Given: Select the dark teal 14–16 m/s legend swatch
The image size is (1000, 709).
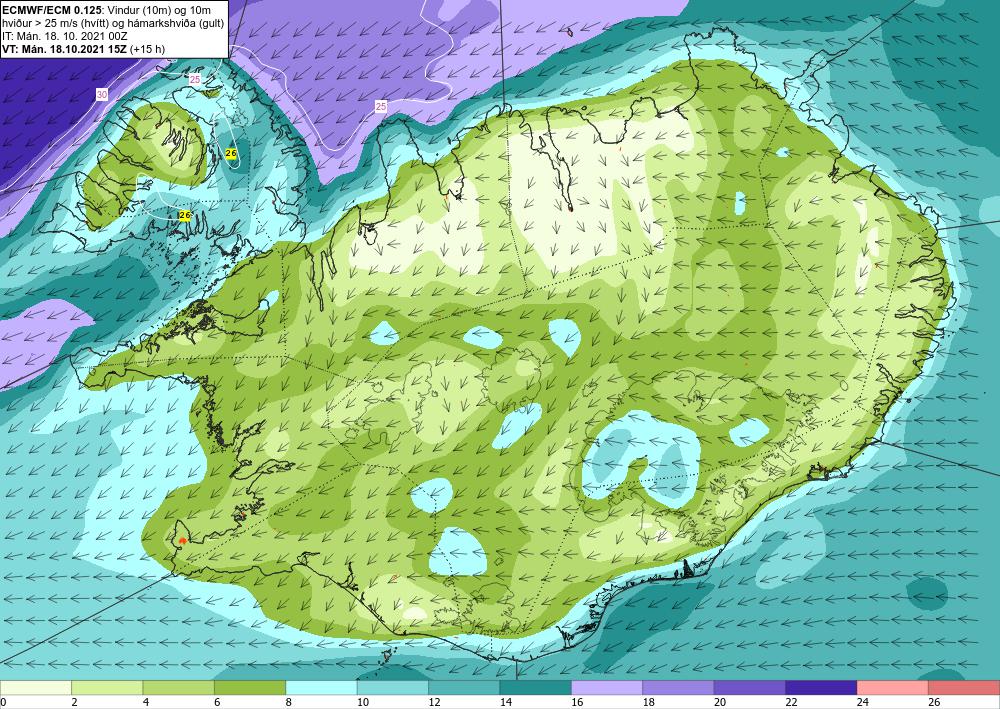Looking at the screenshot, I should (x=536, y=688).
